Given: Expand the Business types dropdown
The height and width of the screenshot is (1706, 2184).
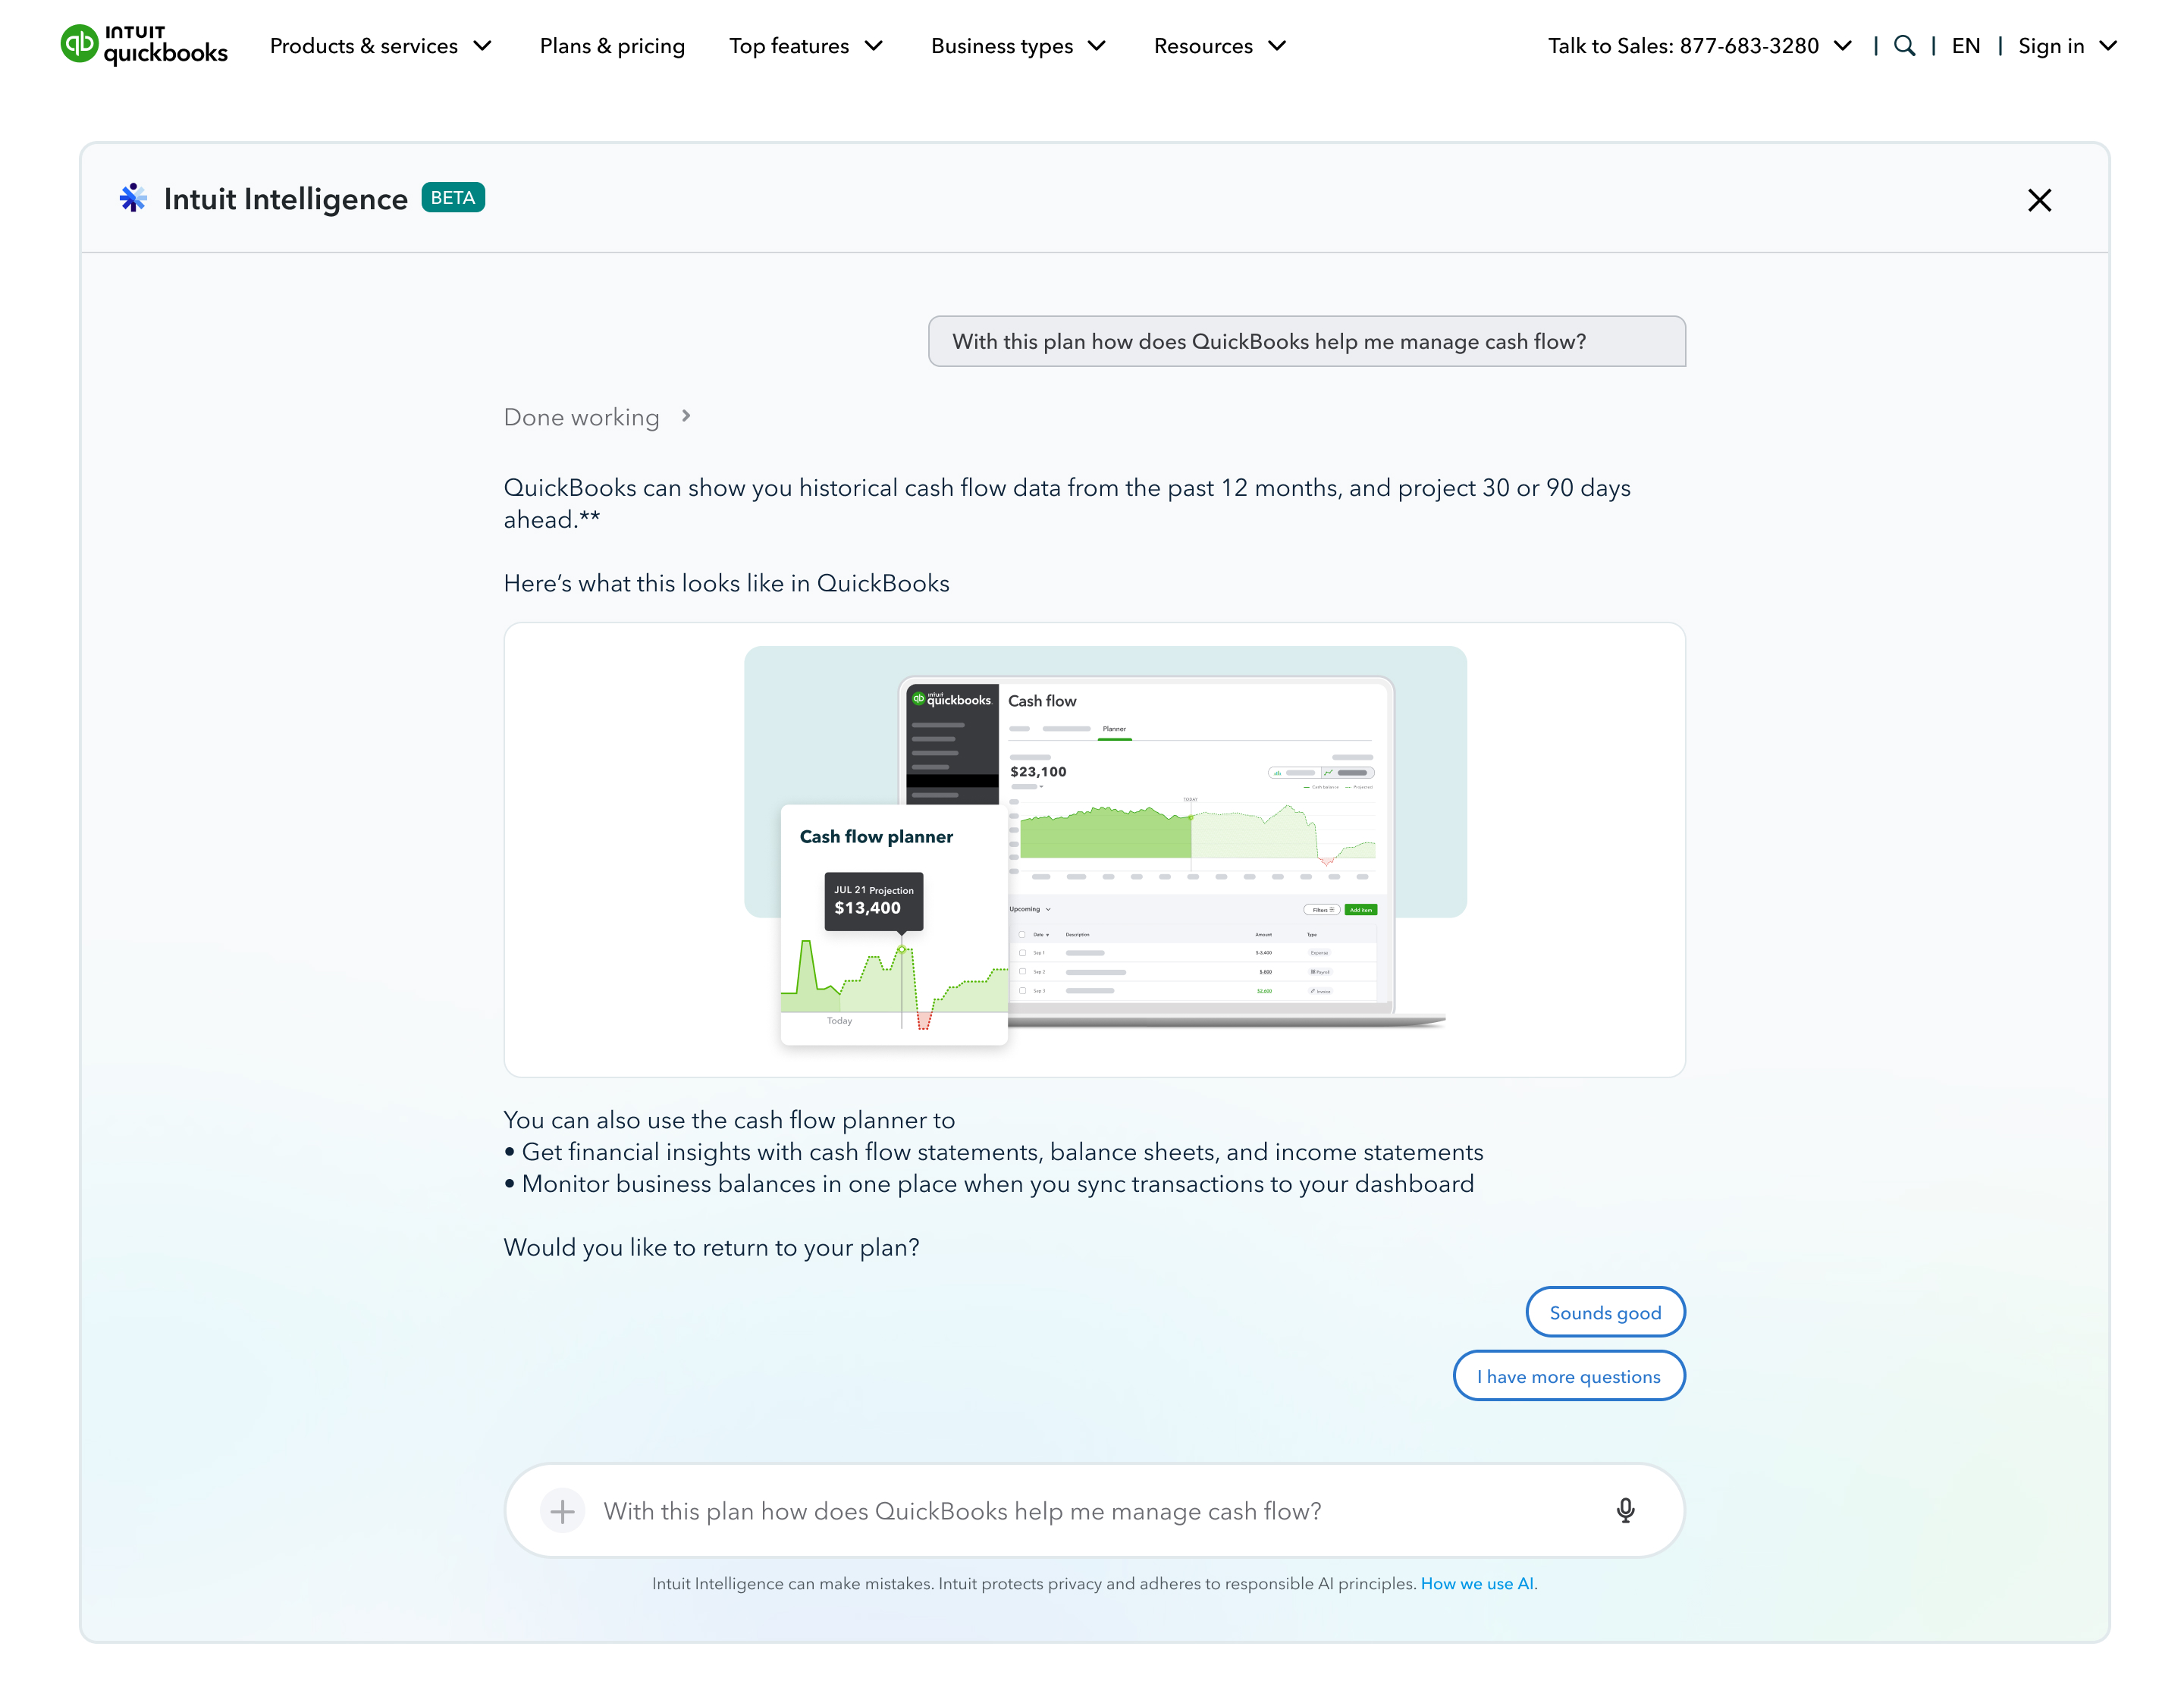Looking at the screenshot, I should [1019, 46].
